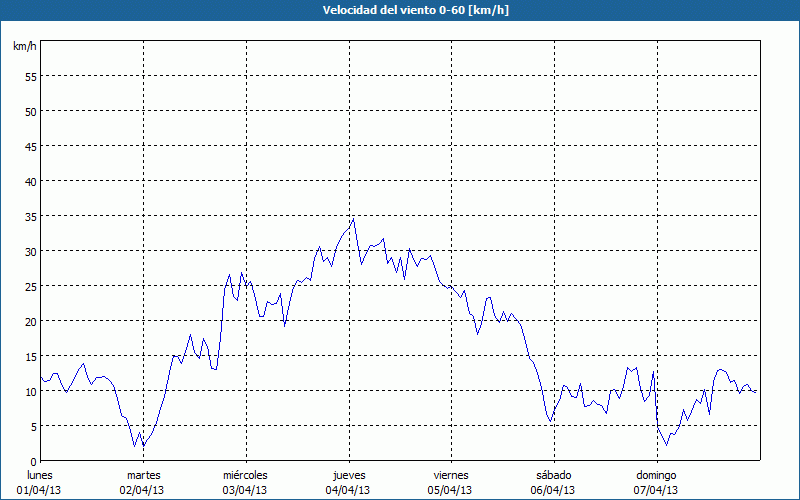Click the 0 value on the y-axis
The width and height of the screenshot is (800, 500).
click(34, 462)
